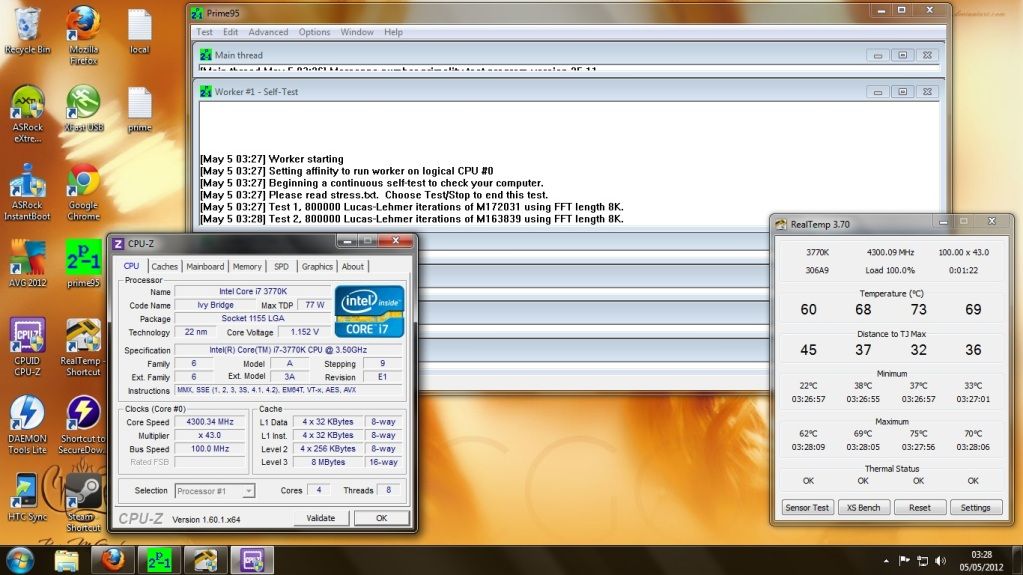Viewport: 1023px width, 575px height.
Task: Click the Windows Start orb
Action: coord(20,561)
